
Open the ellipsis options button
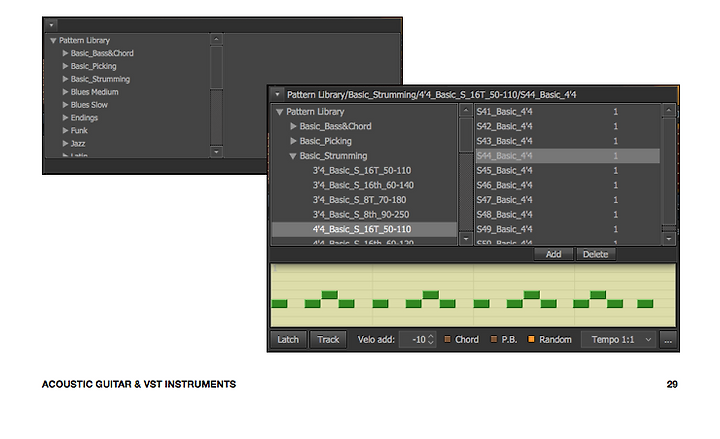pos(668,340)
